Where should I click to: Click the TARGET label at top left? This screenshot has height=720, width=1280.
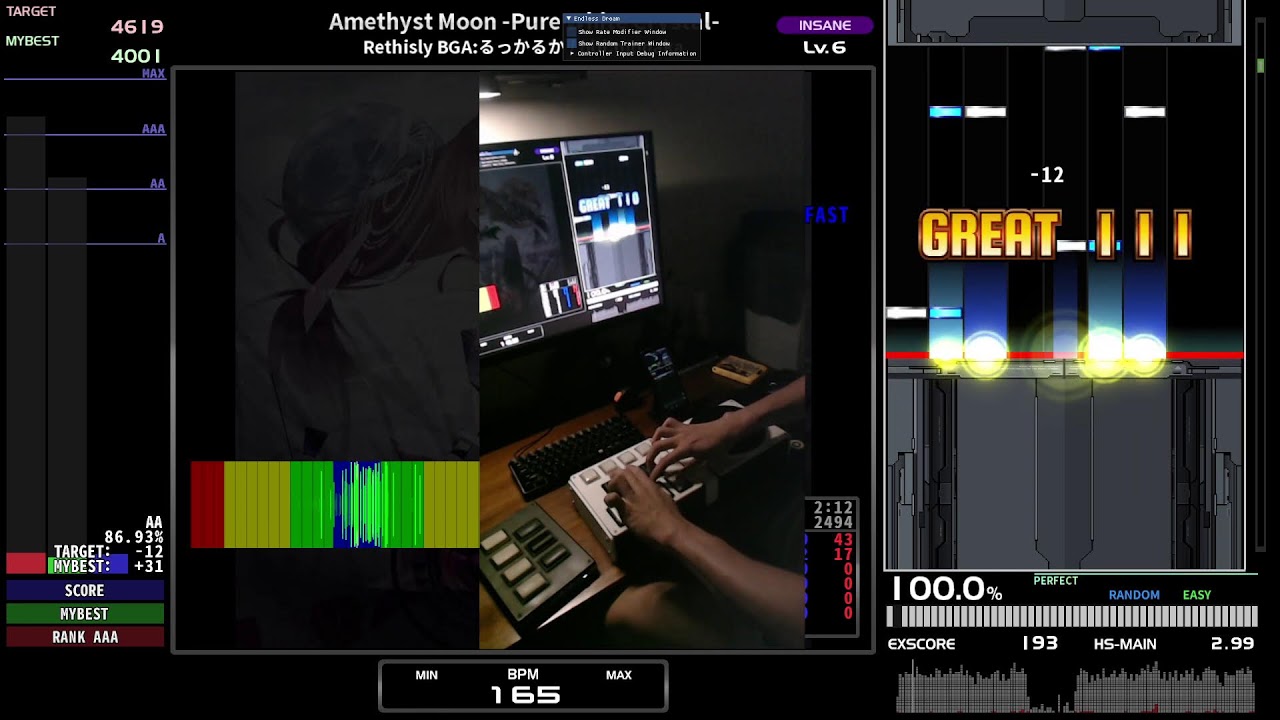(x=31, y=11)
